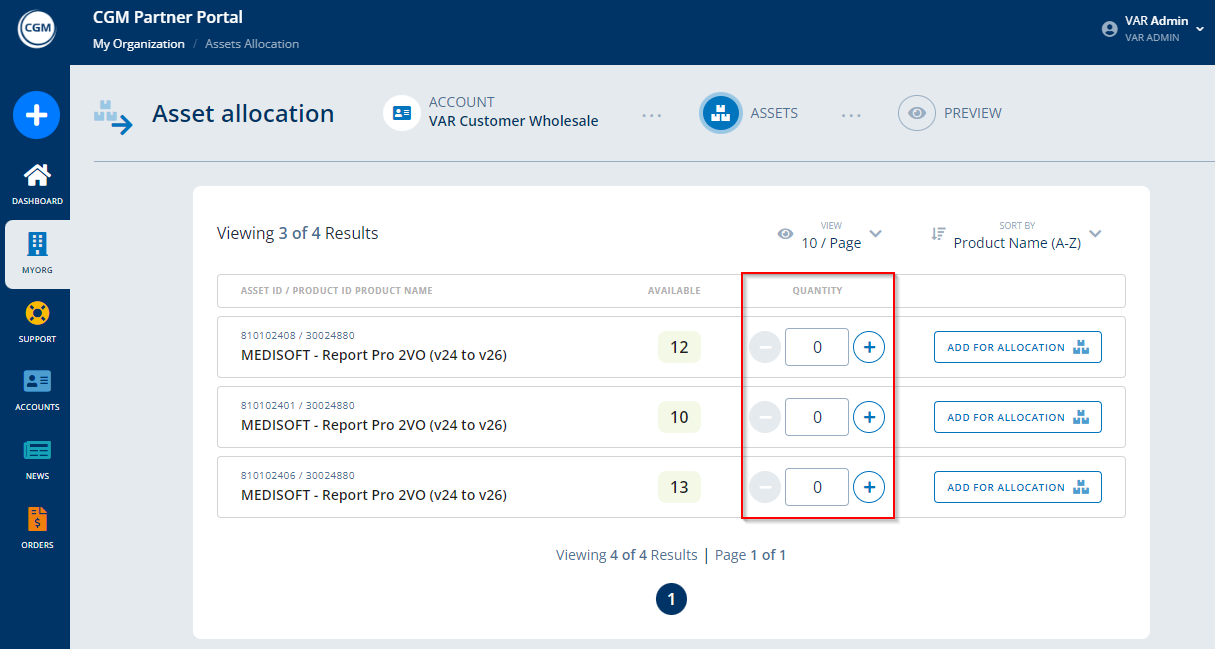Image resolution: width=1215 pixels, height=649 pixels.
Task: Increase quantity for asset 810102401
Action: coord(869,417)
